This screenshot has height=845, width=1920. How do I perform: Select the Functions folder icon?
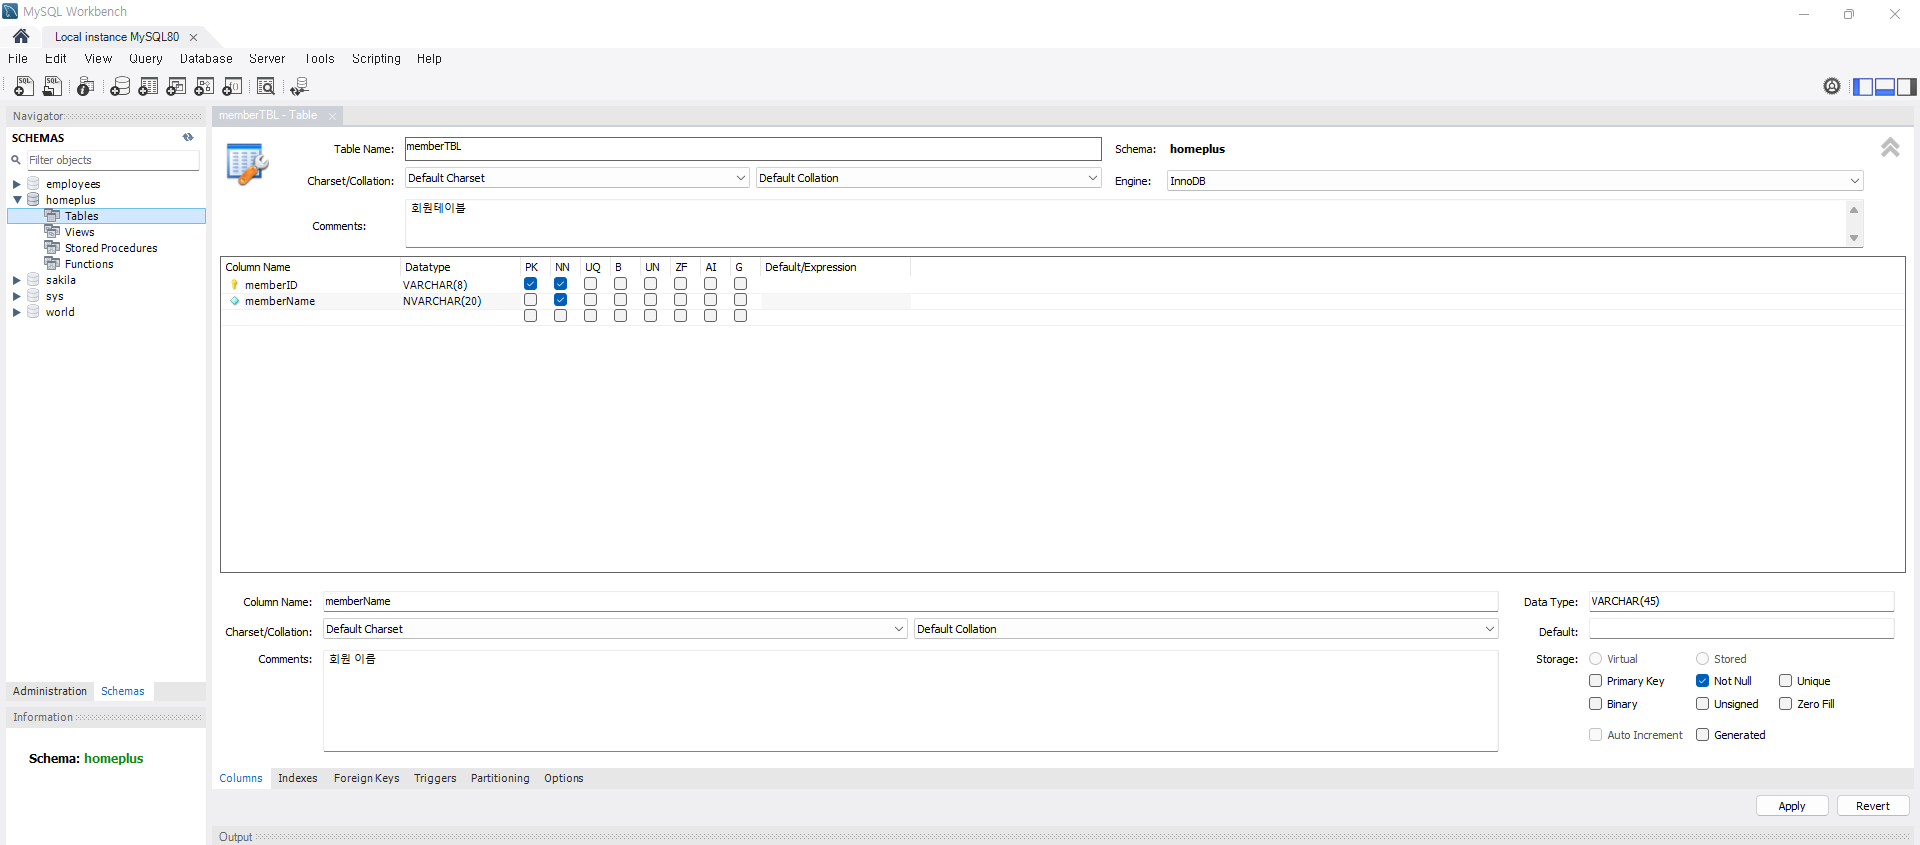(53, 264)
